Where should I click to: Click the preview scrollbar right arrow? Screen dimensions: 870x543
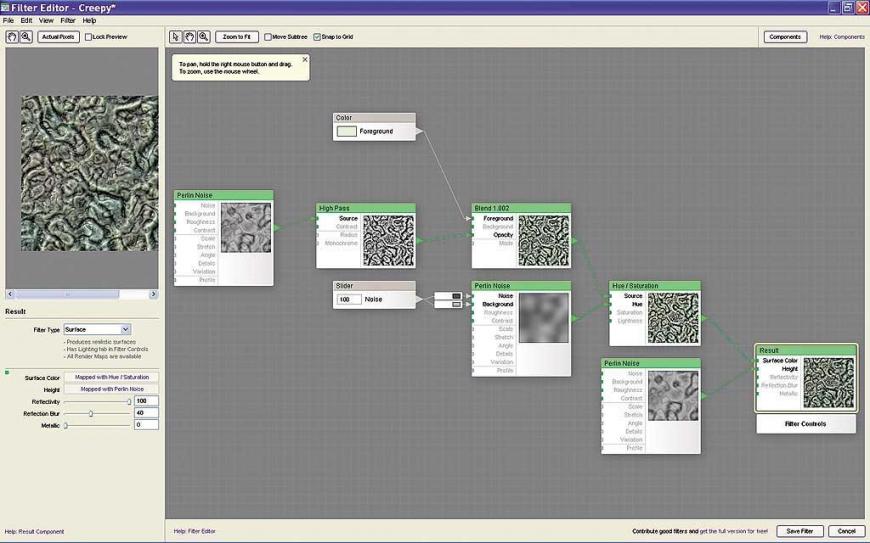click(x=154, y=294)
